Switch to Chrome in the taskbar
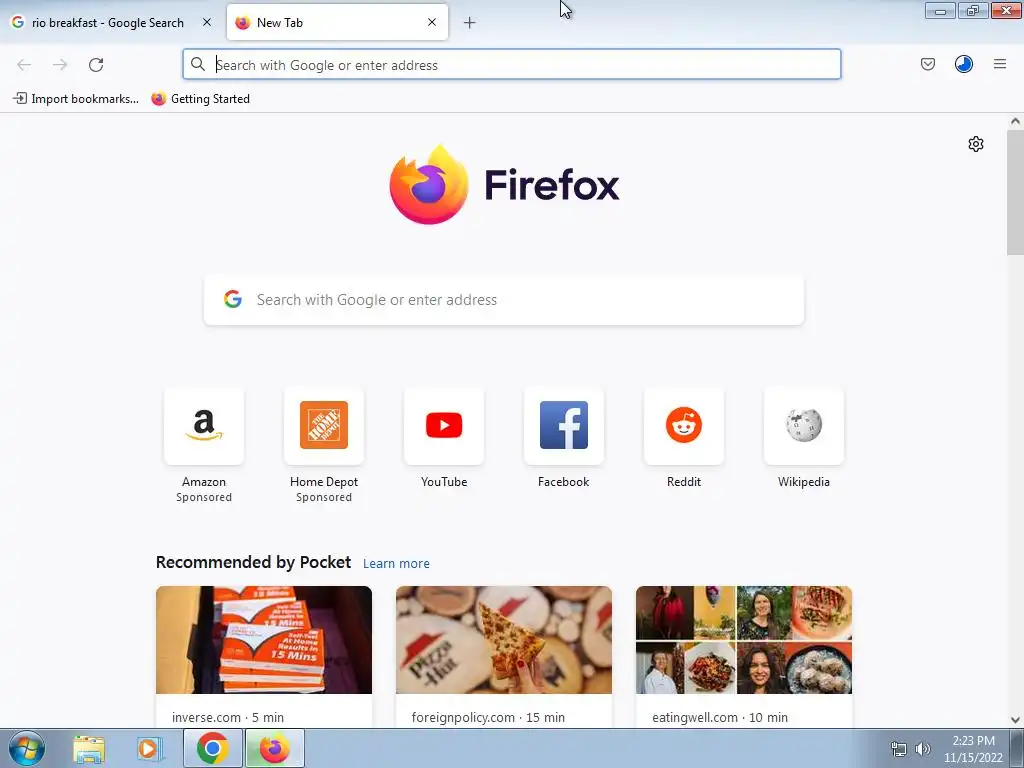The image size is (1024, 768). coord(212,748)
